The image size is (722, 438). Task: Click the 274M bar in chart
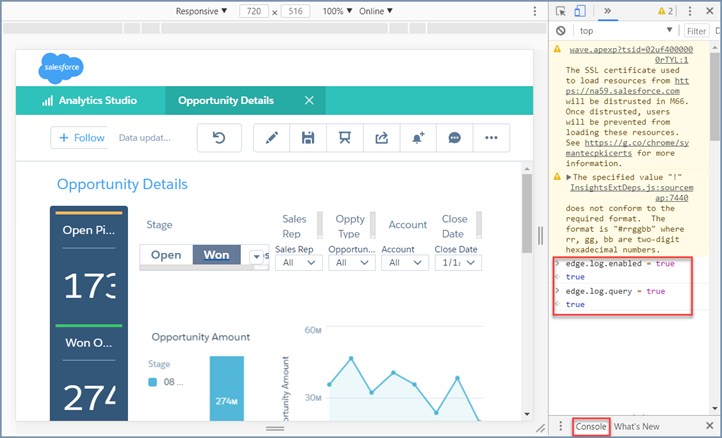tap(227, 388)
